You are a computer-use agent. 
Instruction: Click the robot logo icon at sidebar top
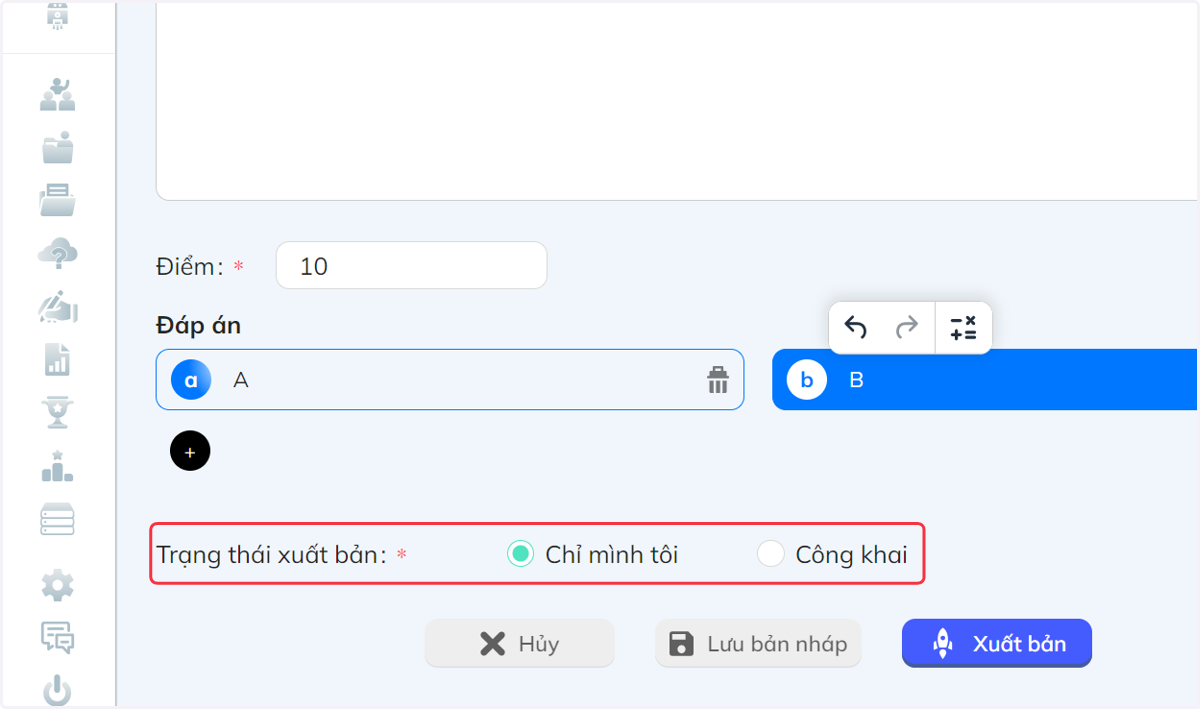58,16
